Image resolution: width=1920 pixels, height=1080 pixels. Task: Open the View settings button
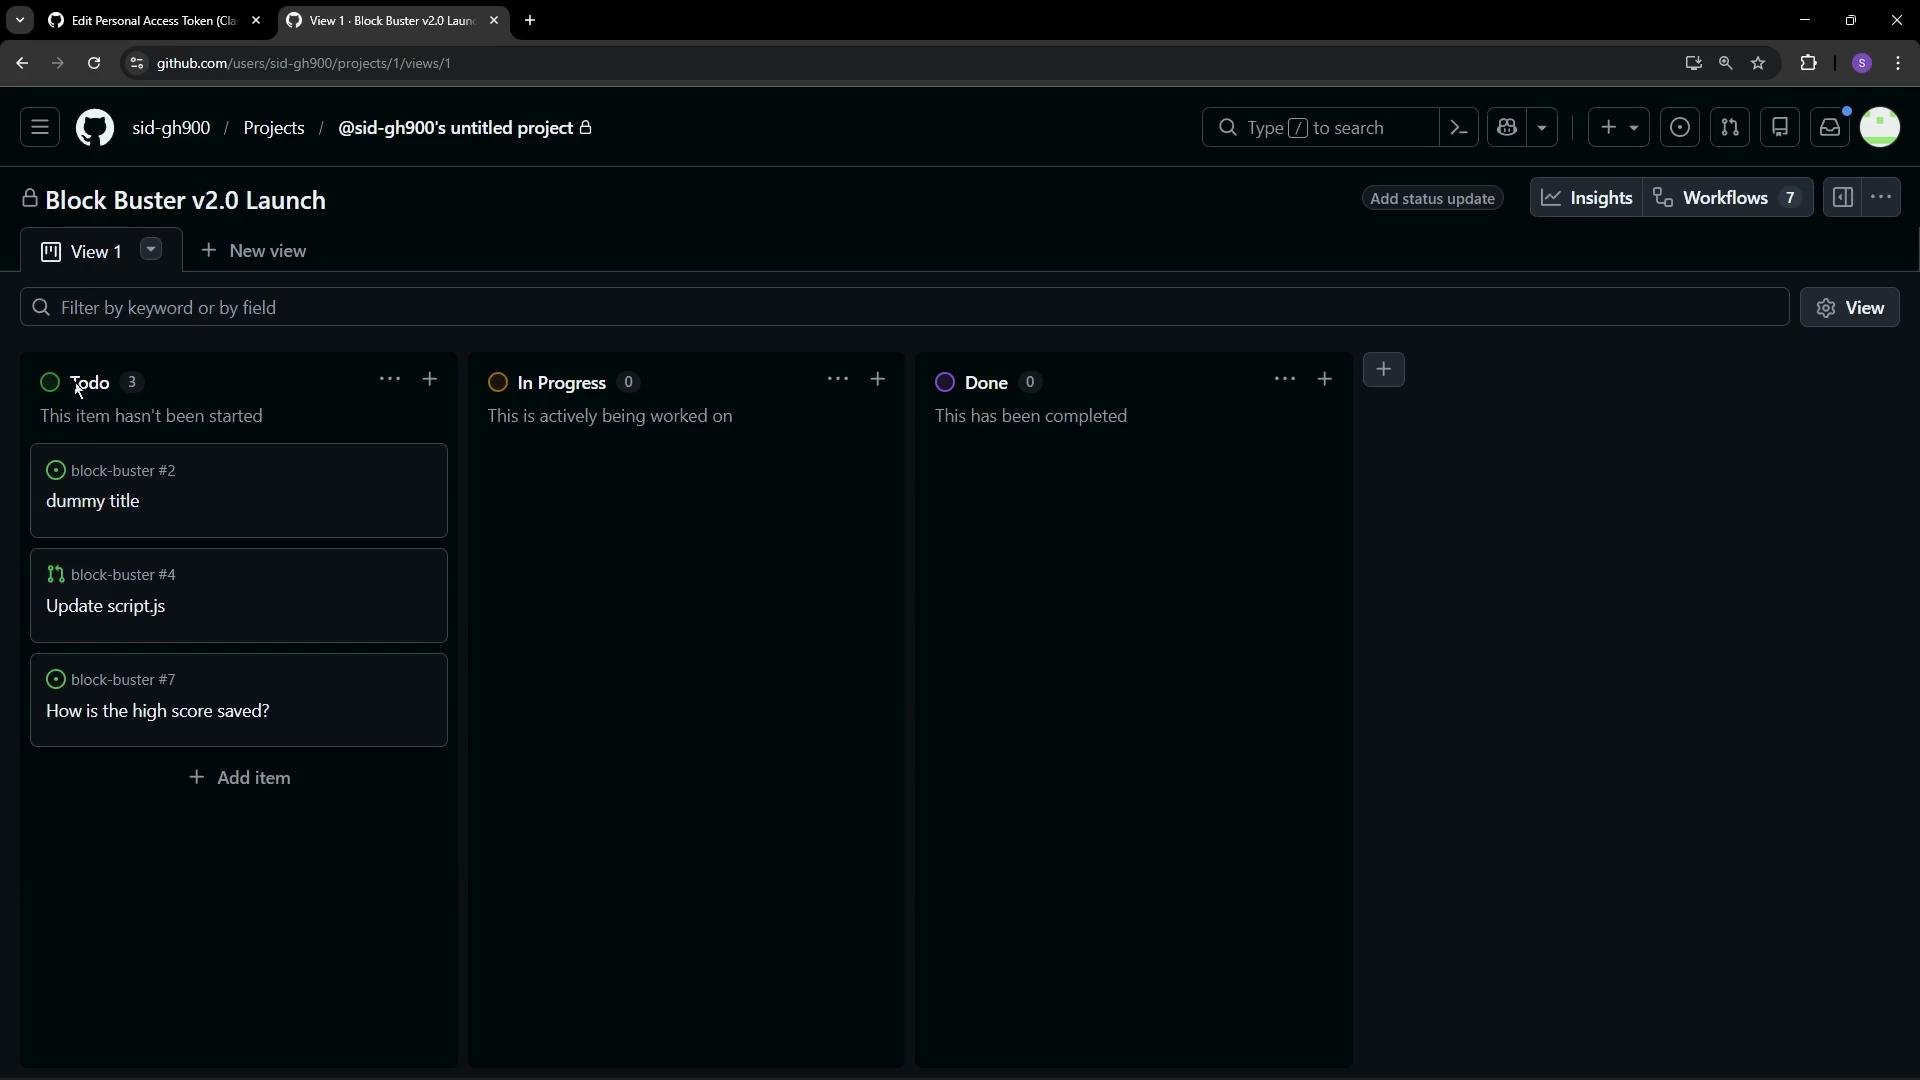click(1850, 308)
